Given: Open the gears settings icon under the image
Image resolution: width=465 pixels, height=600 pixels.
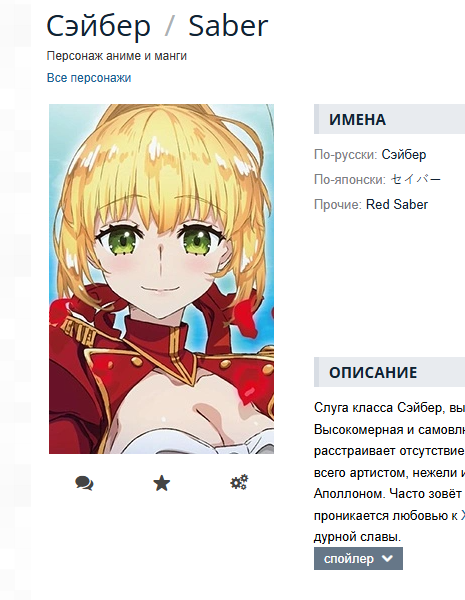Looking at the screenshot, I should [239, 483].
